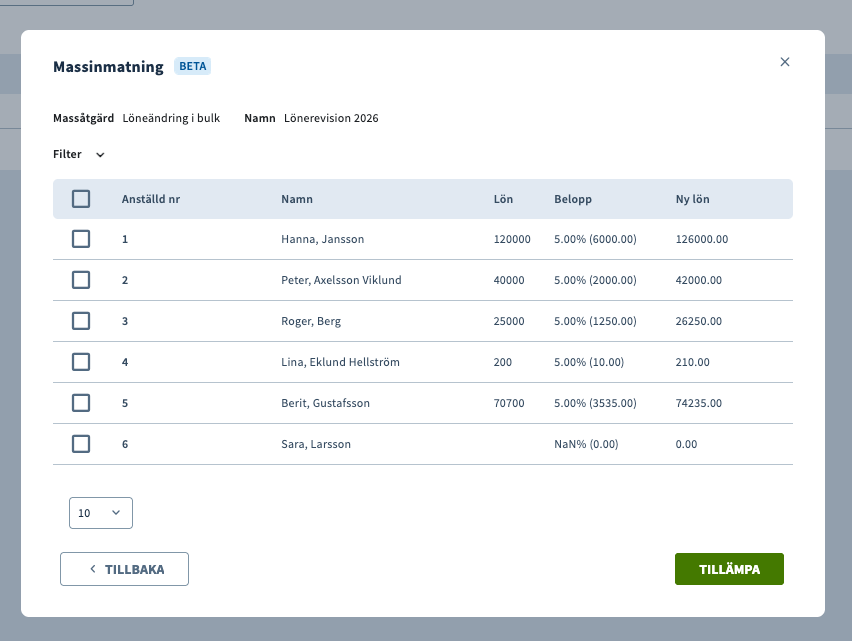Enable checkbox for Sara, Larsson
This screenshot has width=852, height=641.
coord(81,444)
